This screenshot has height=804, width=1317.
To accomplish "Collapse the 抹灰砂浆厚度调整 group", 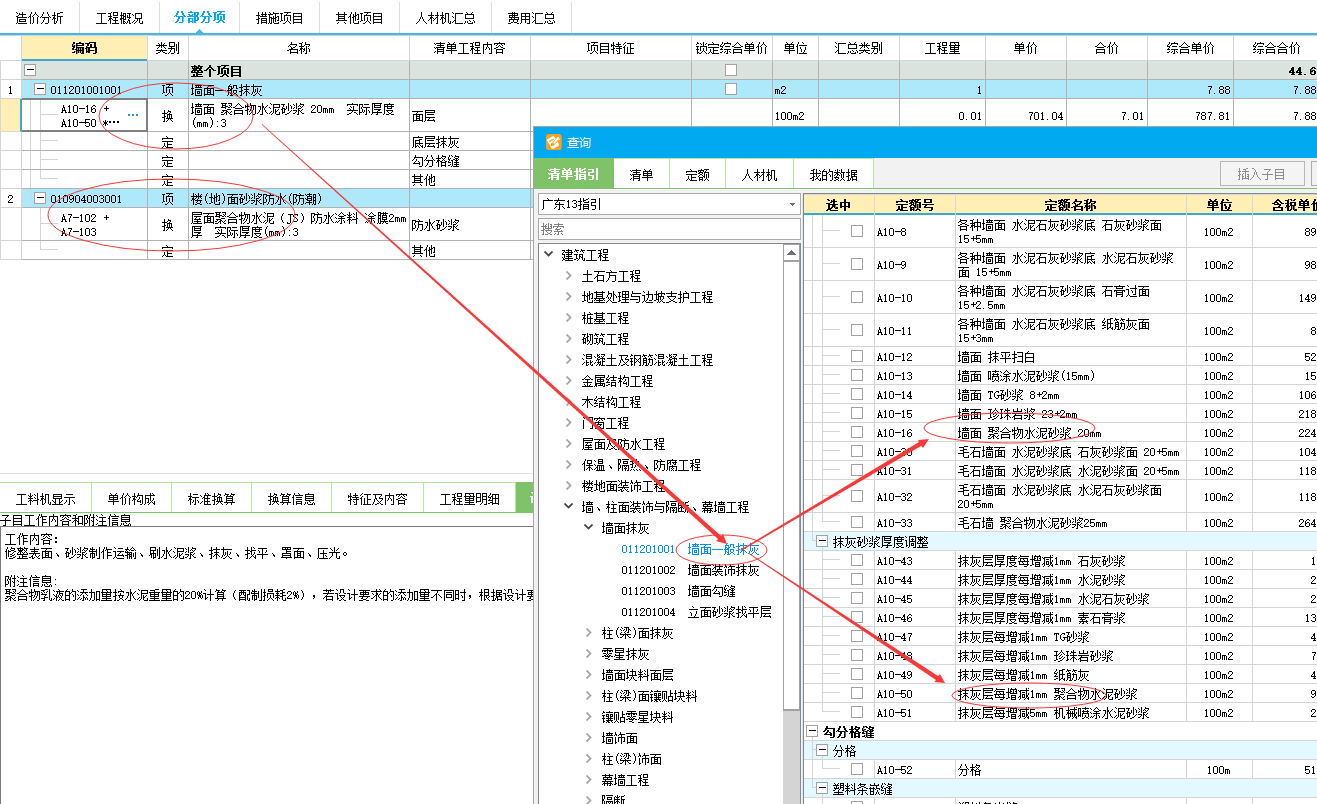I will [821, 541].
